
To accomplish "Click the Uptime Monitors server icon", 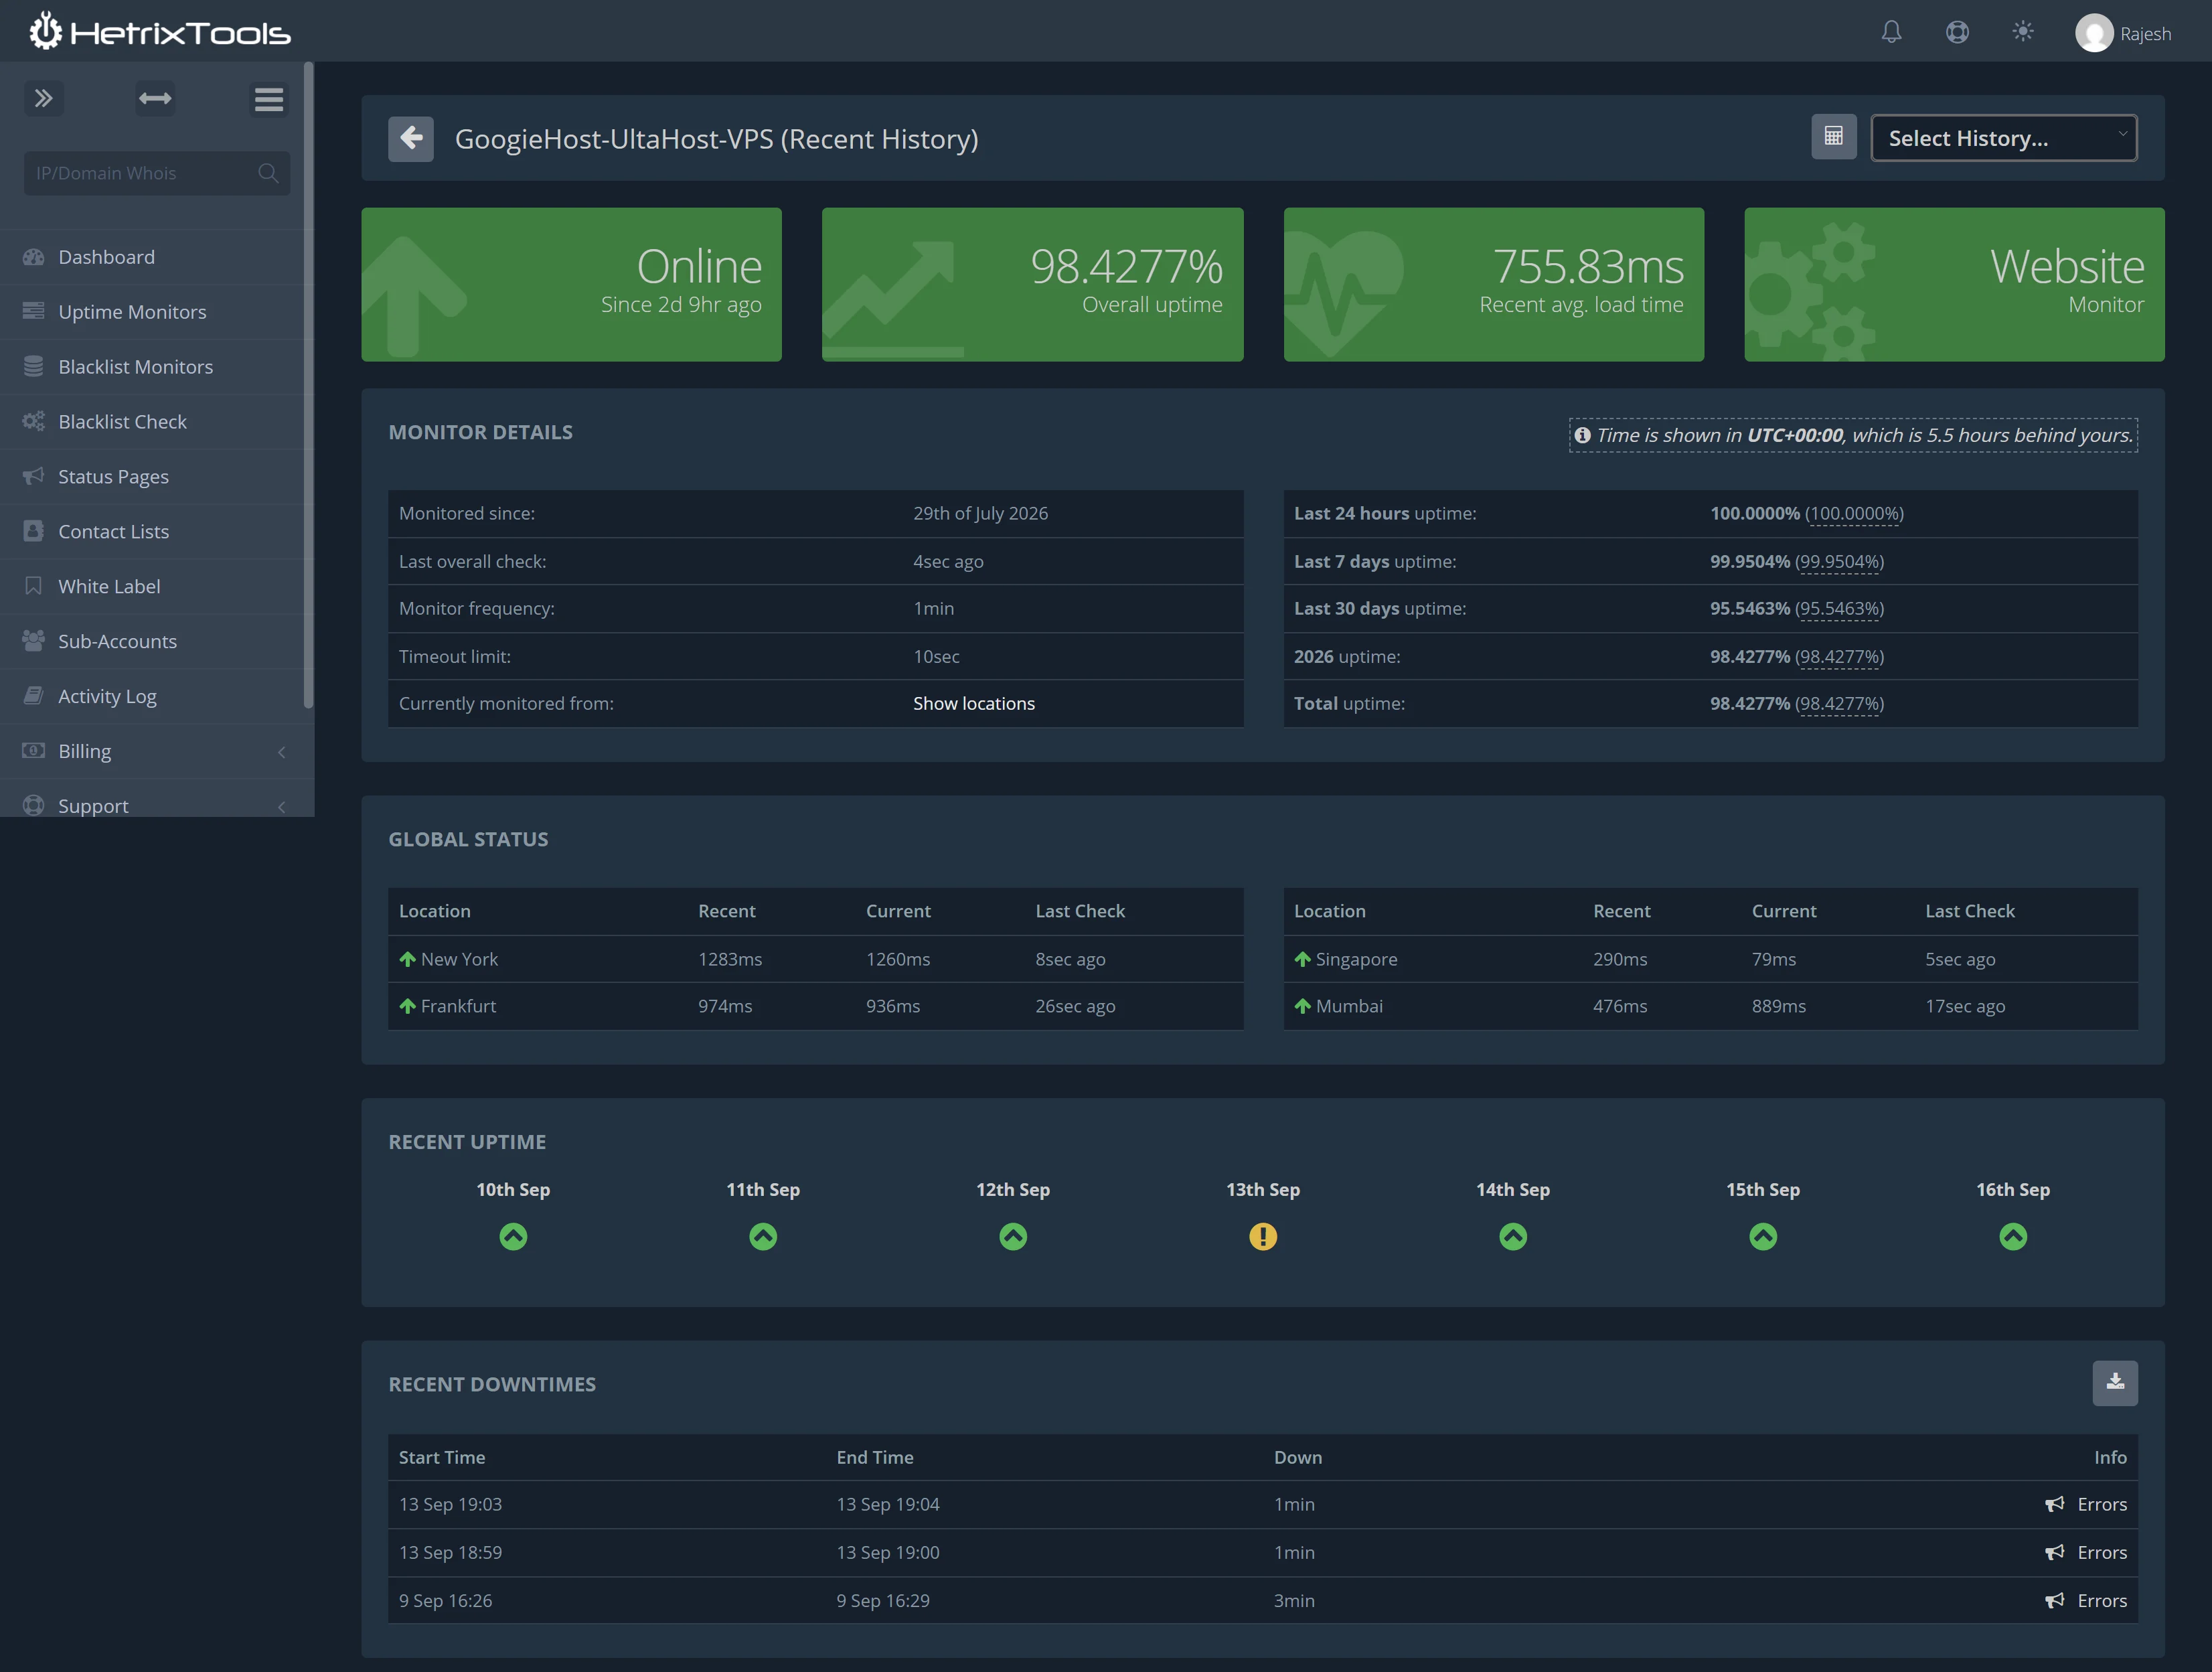I will [x=33, y=311].
